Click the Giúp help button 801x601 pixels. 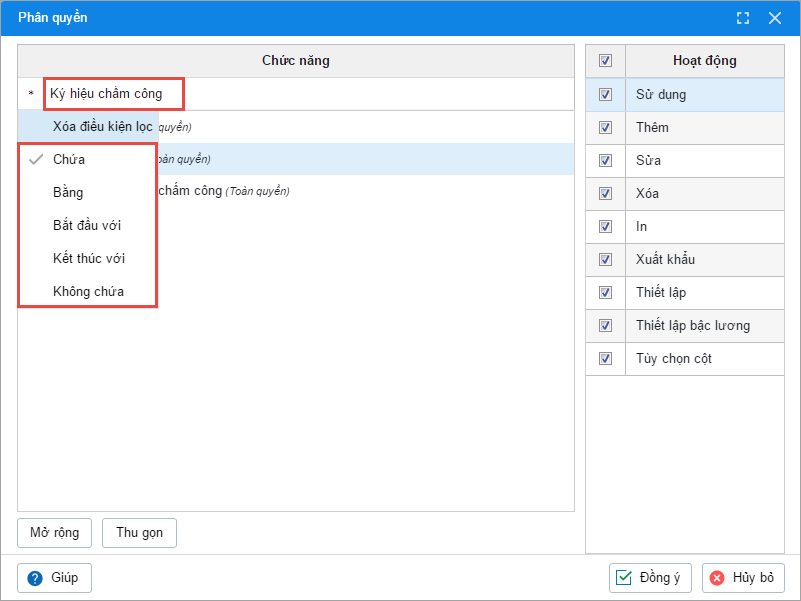point(55,578)
